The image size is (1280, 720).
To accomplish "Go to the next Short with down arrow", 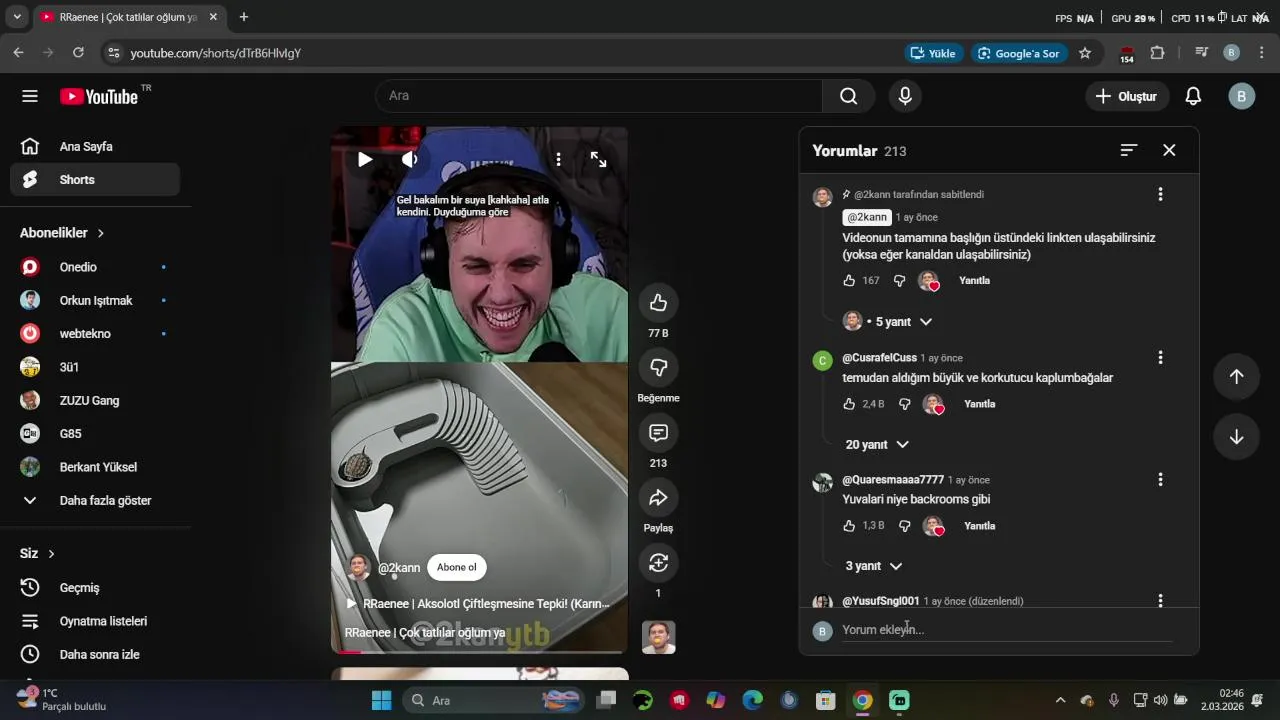I will click(x=1236, y=437).
